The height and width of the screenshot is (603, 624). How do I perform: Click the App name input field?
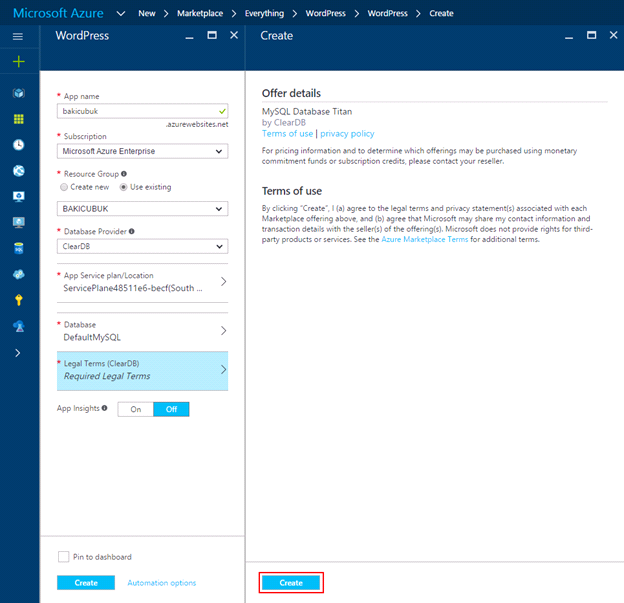click(142, 111)
